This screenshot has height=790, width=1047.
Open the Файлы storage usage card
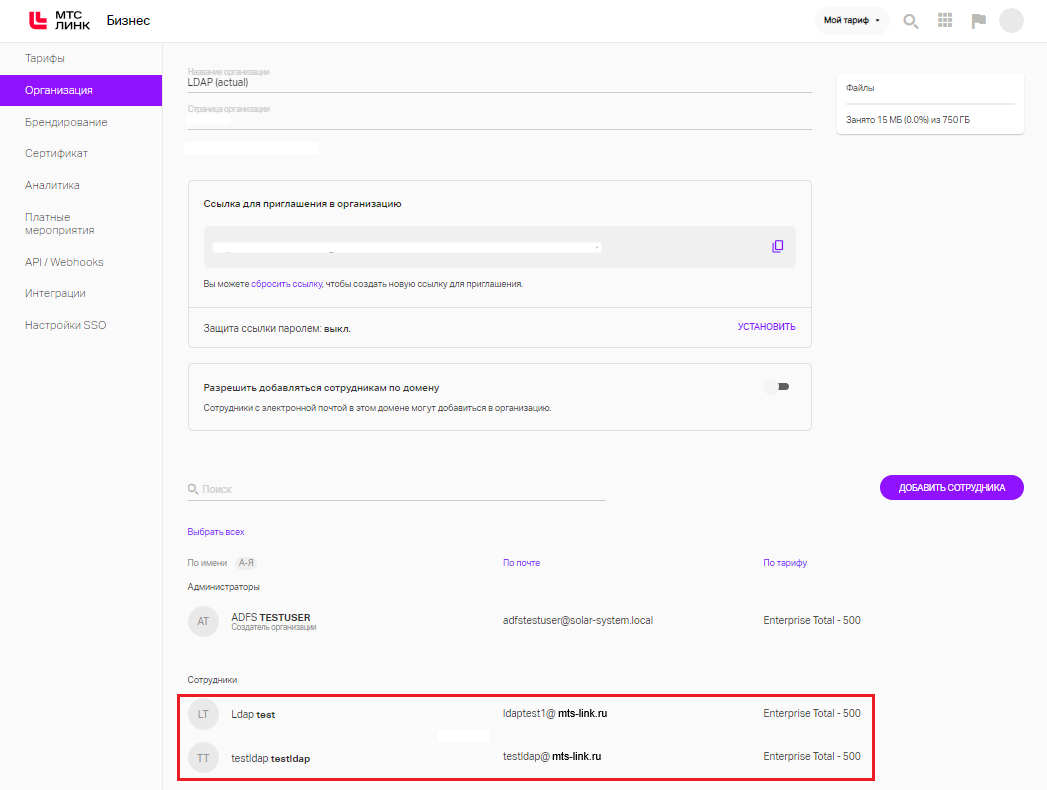click(x=930, y=104)
